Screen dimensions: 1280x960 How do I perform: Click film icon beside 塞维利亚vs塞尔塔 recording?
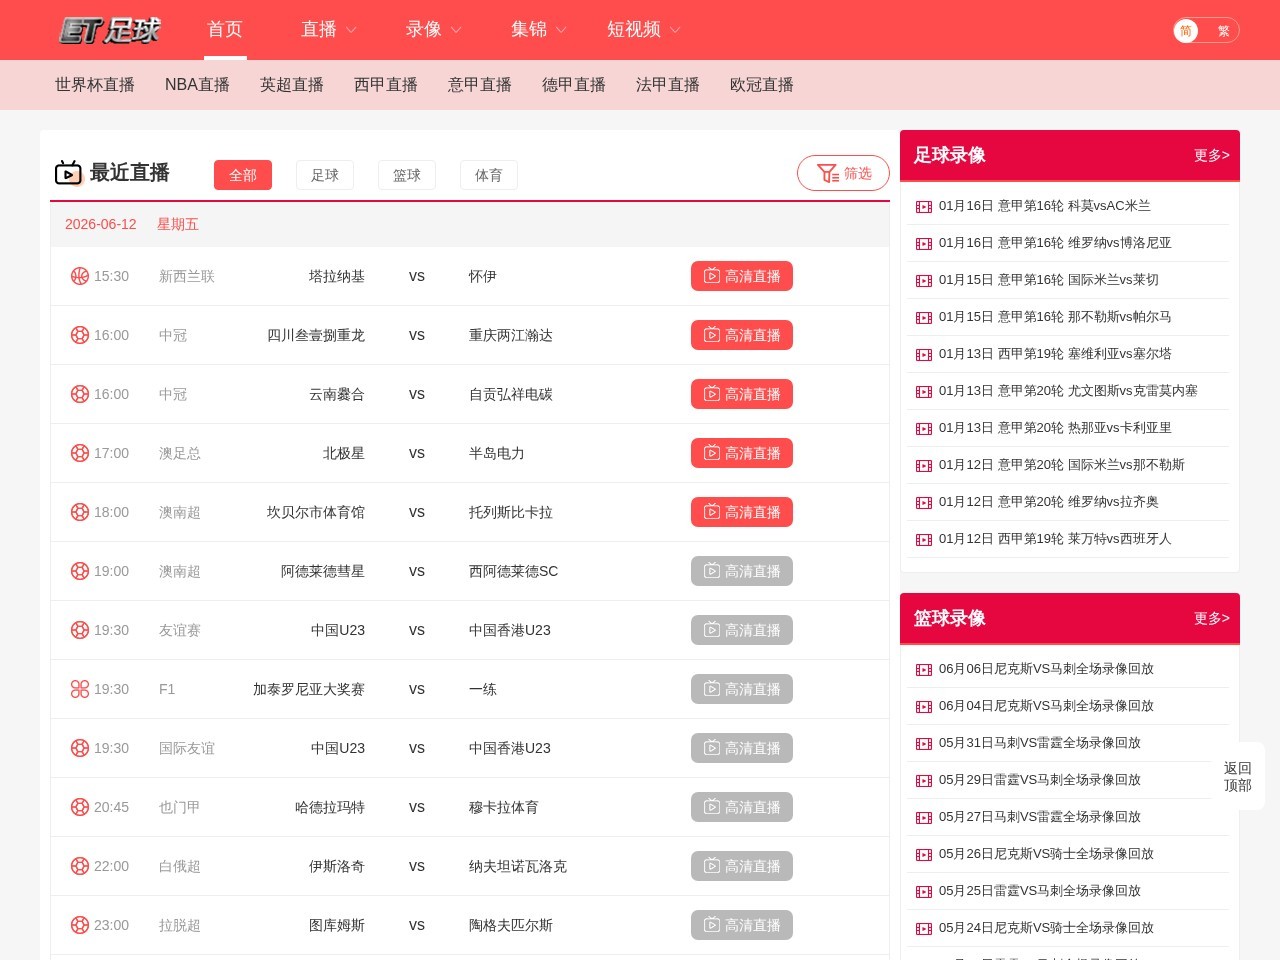coord(924,355)
